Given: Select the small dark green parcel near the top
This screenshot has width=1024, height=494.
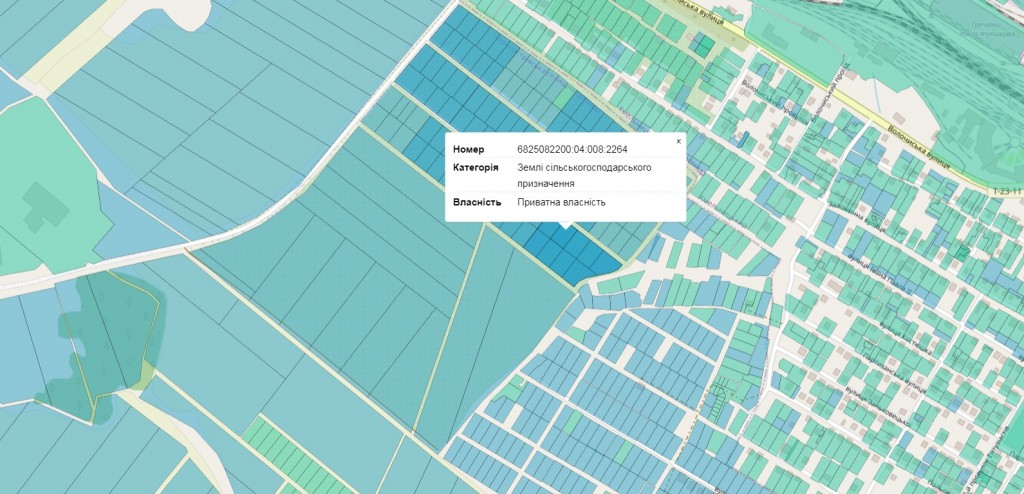Looking at the screenshot, I should [704, 45].
